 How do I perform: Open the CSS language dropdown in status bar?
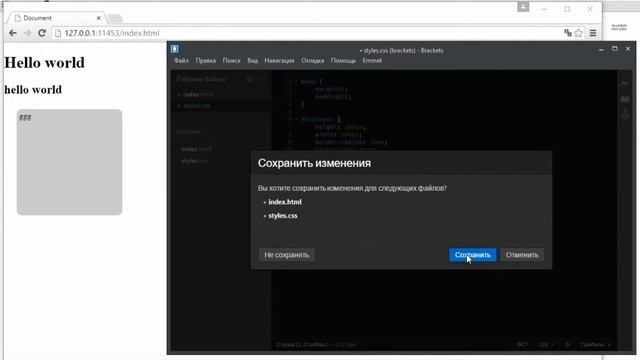click(x=546, y=344)
